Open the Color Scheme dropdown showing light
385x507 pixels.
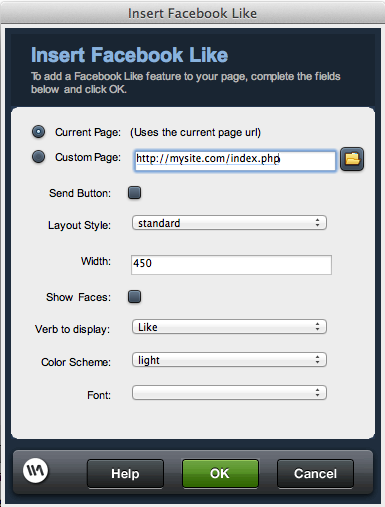(x=229, y=360)
